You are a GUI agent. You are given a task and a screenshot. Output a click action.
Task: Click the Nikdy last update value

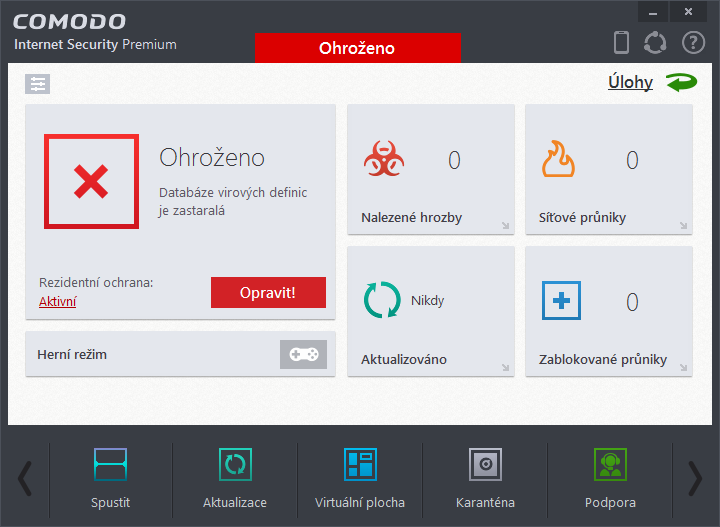428,301
